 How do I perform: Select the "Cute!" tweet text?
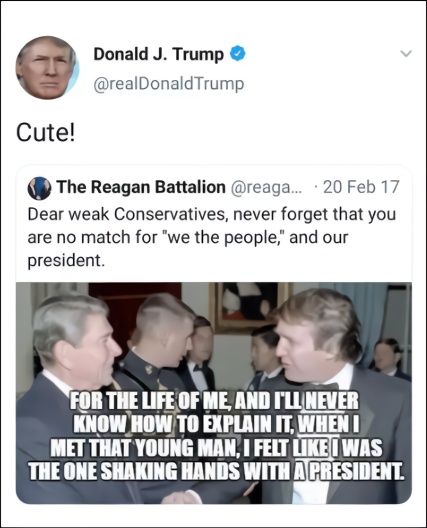click(x=45, y=132)
